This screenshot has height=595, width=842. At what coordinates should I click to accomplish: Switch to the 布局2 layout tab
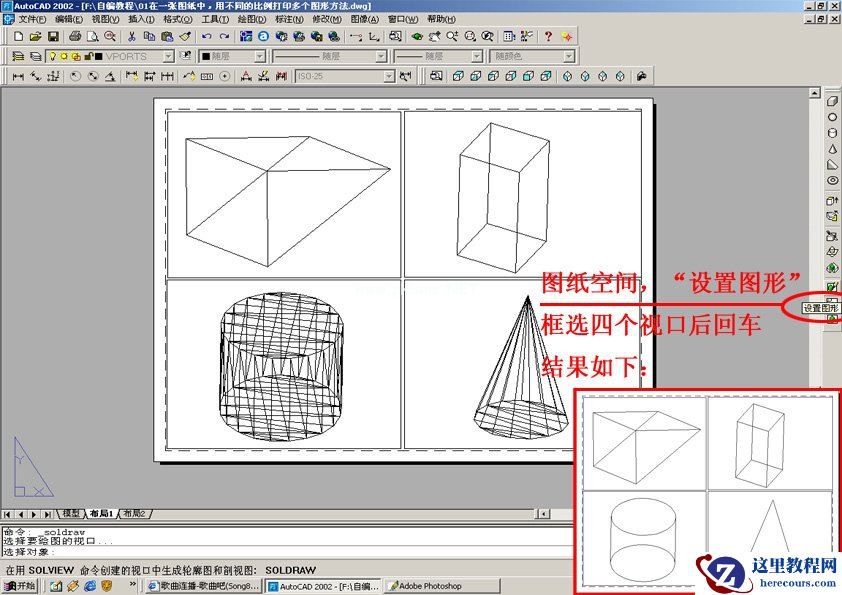pyautogui.click(x=134, y=513)
